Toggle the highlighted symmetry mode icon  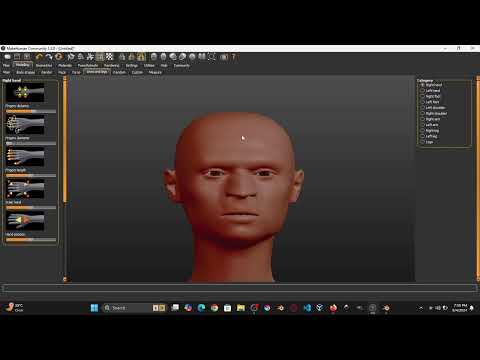click(x=141, y=57)
